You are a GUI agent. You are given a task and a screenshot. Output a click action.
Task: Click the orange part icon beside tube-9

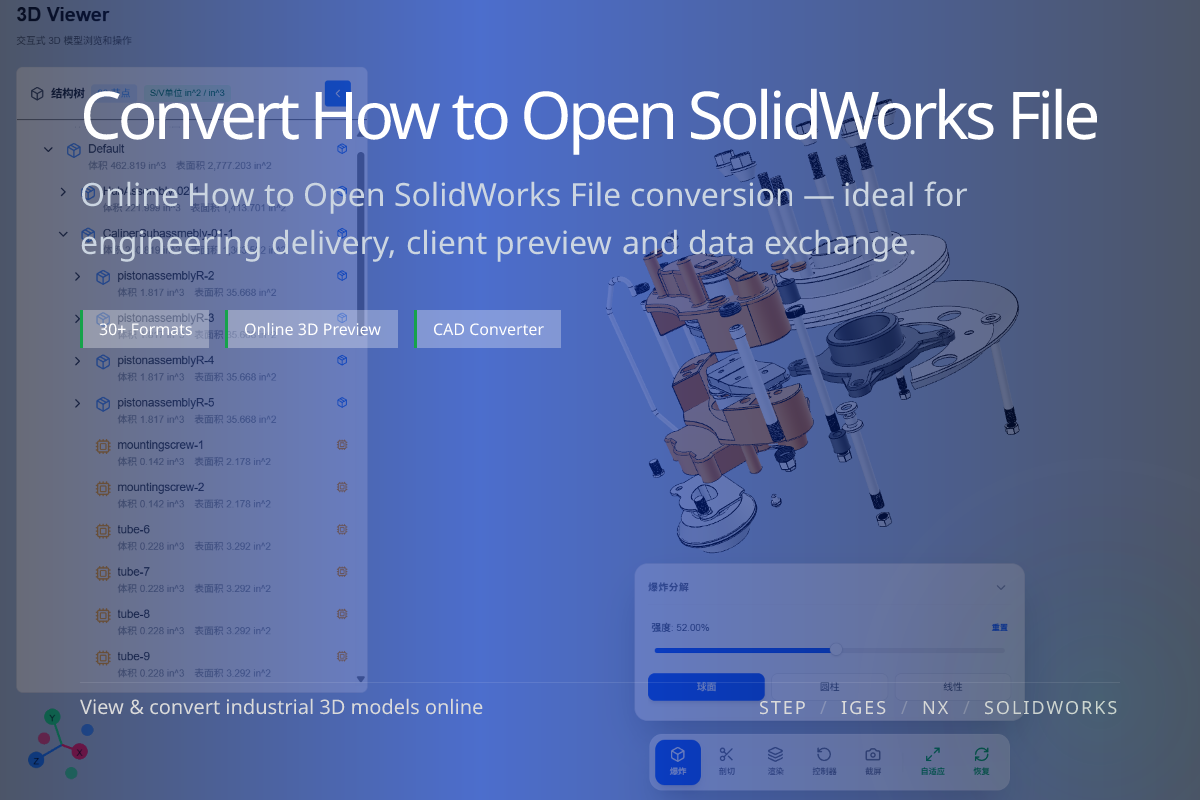(102, 657)
